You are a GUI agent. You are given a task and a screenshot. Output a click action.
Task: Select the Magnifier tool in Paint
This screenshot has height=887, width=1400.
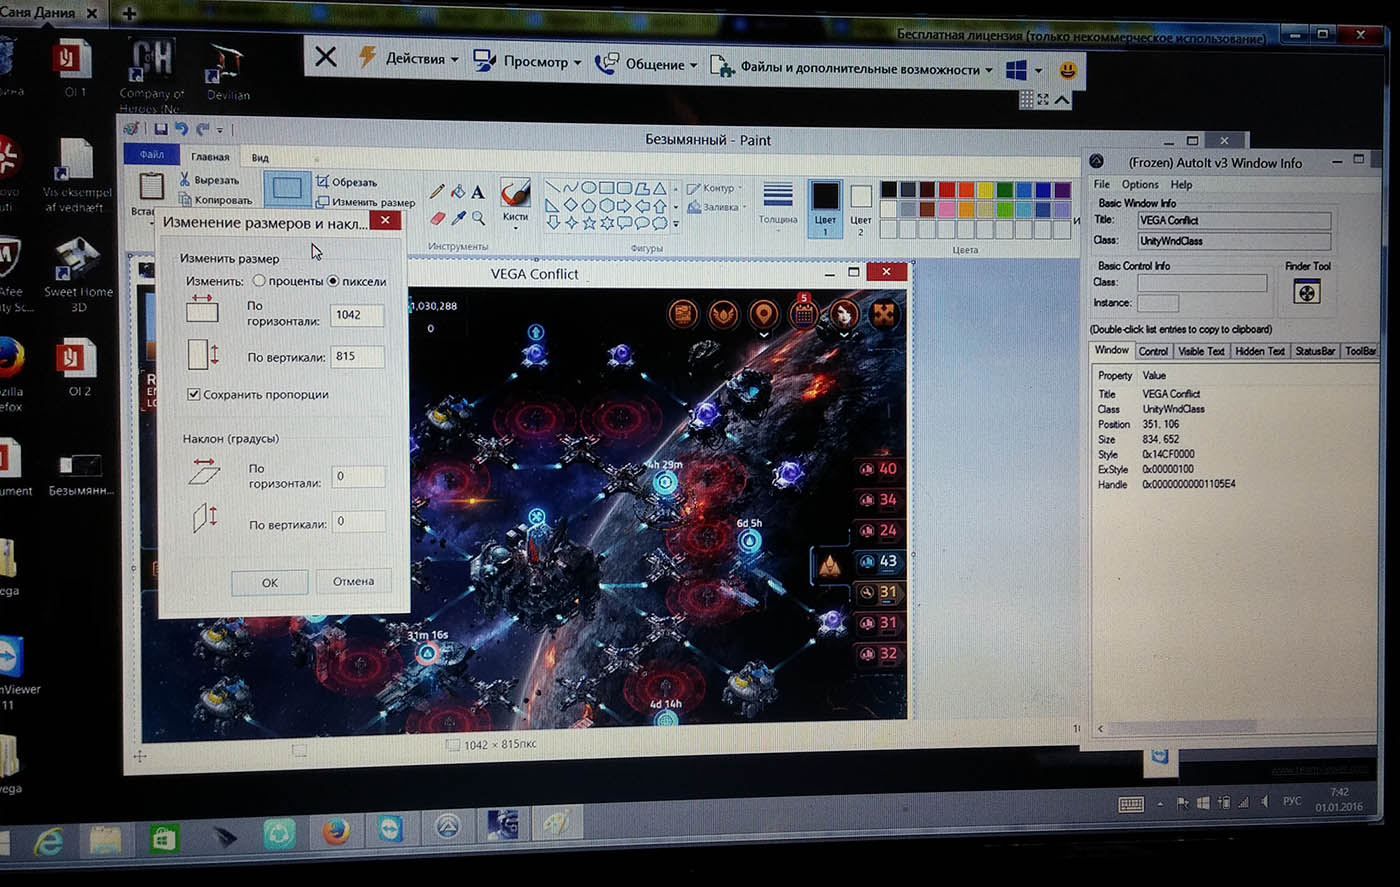[478, 218]
